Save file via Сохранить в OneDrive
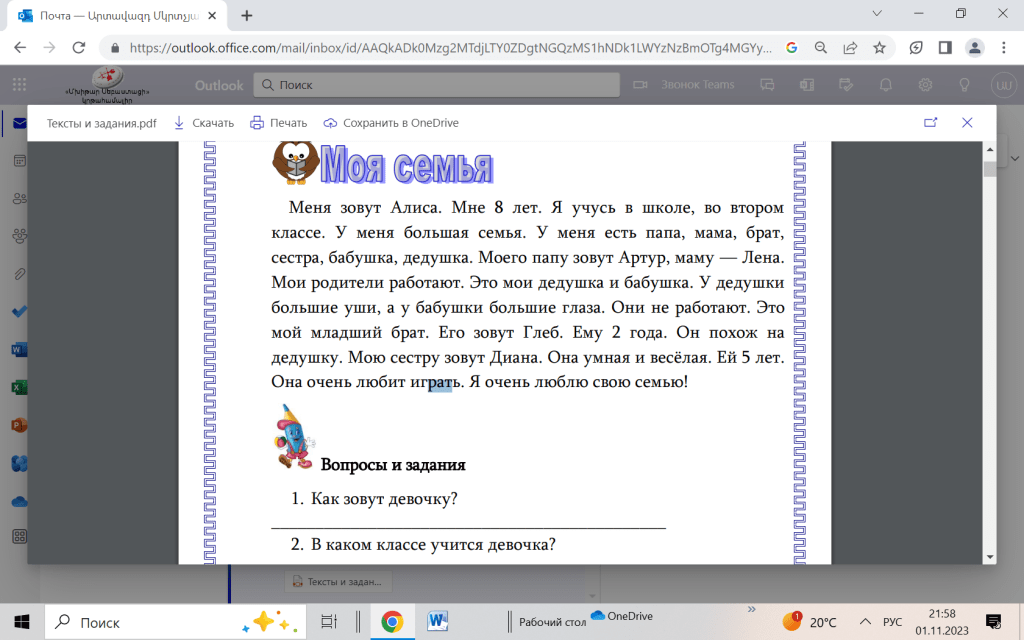The height and width of the screenshot is (640, 1024). 391,123
